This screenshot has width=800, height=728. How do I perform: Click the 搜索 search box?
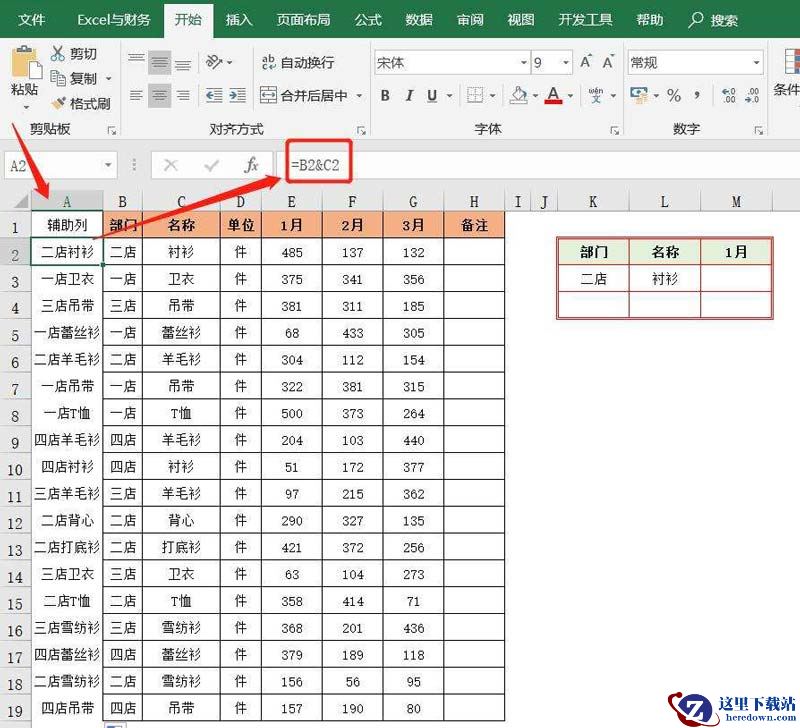[x=714, y=20]
